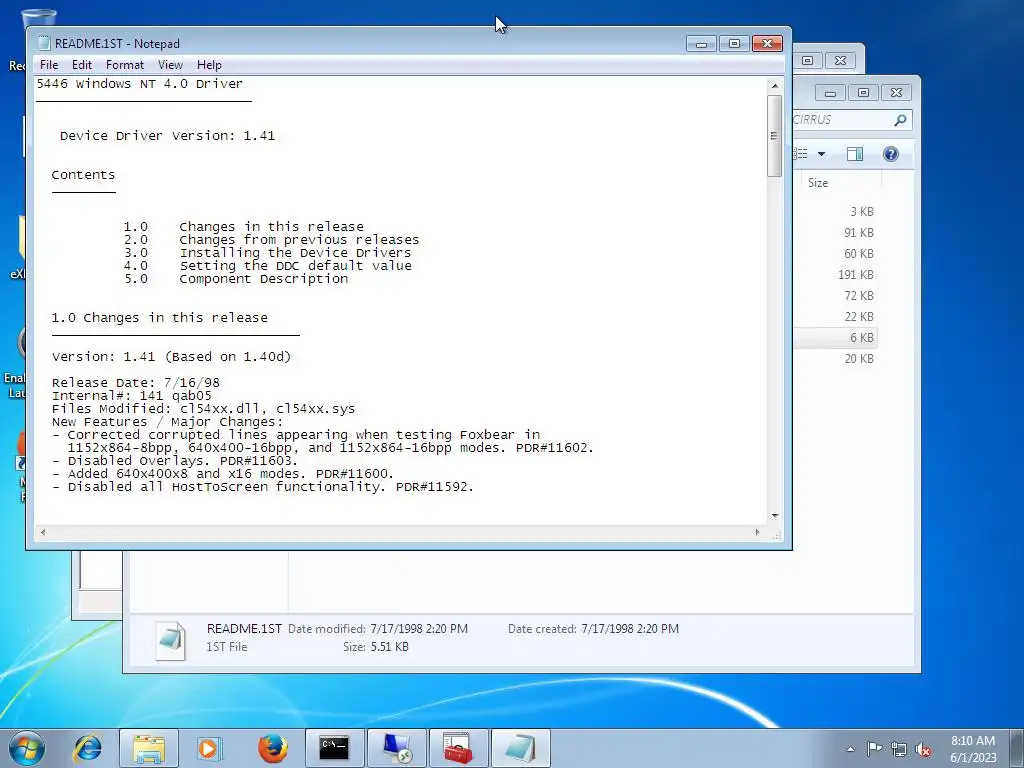Open Action Center flag icon
1024x768 pixels.
[x=874, y=749]
